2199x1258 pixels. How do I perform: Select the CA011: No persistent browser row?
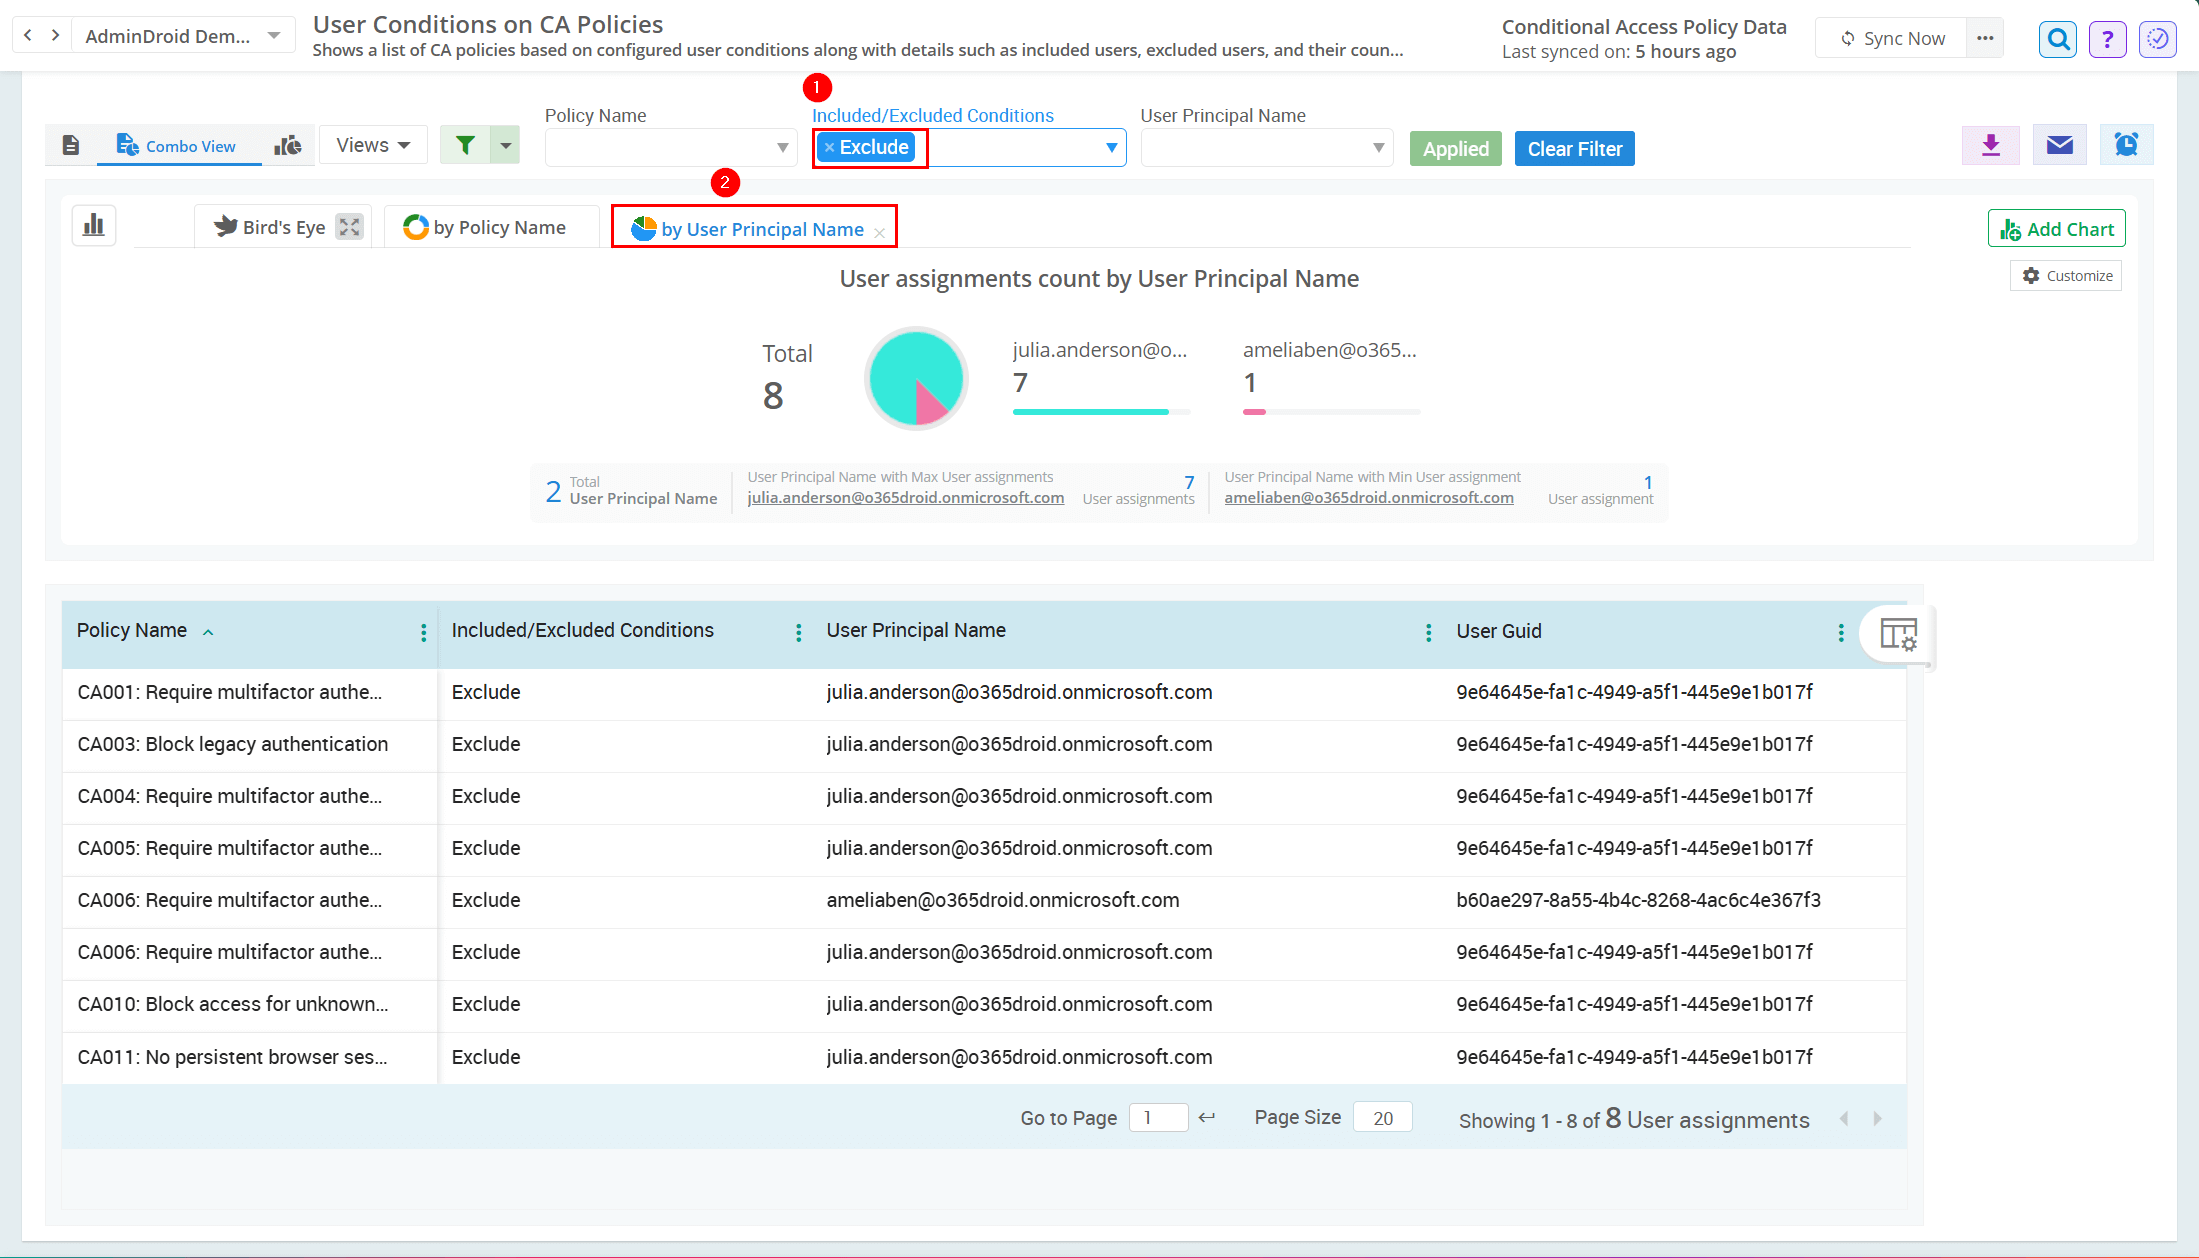[984, 1057]
